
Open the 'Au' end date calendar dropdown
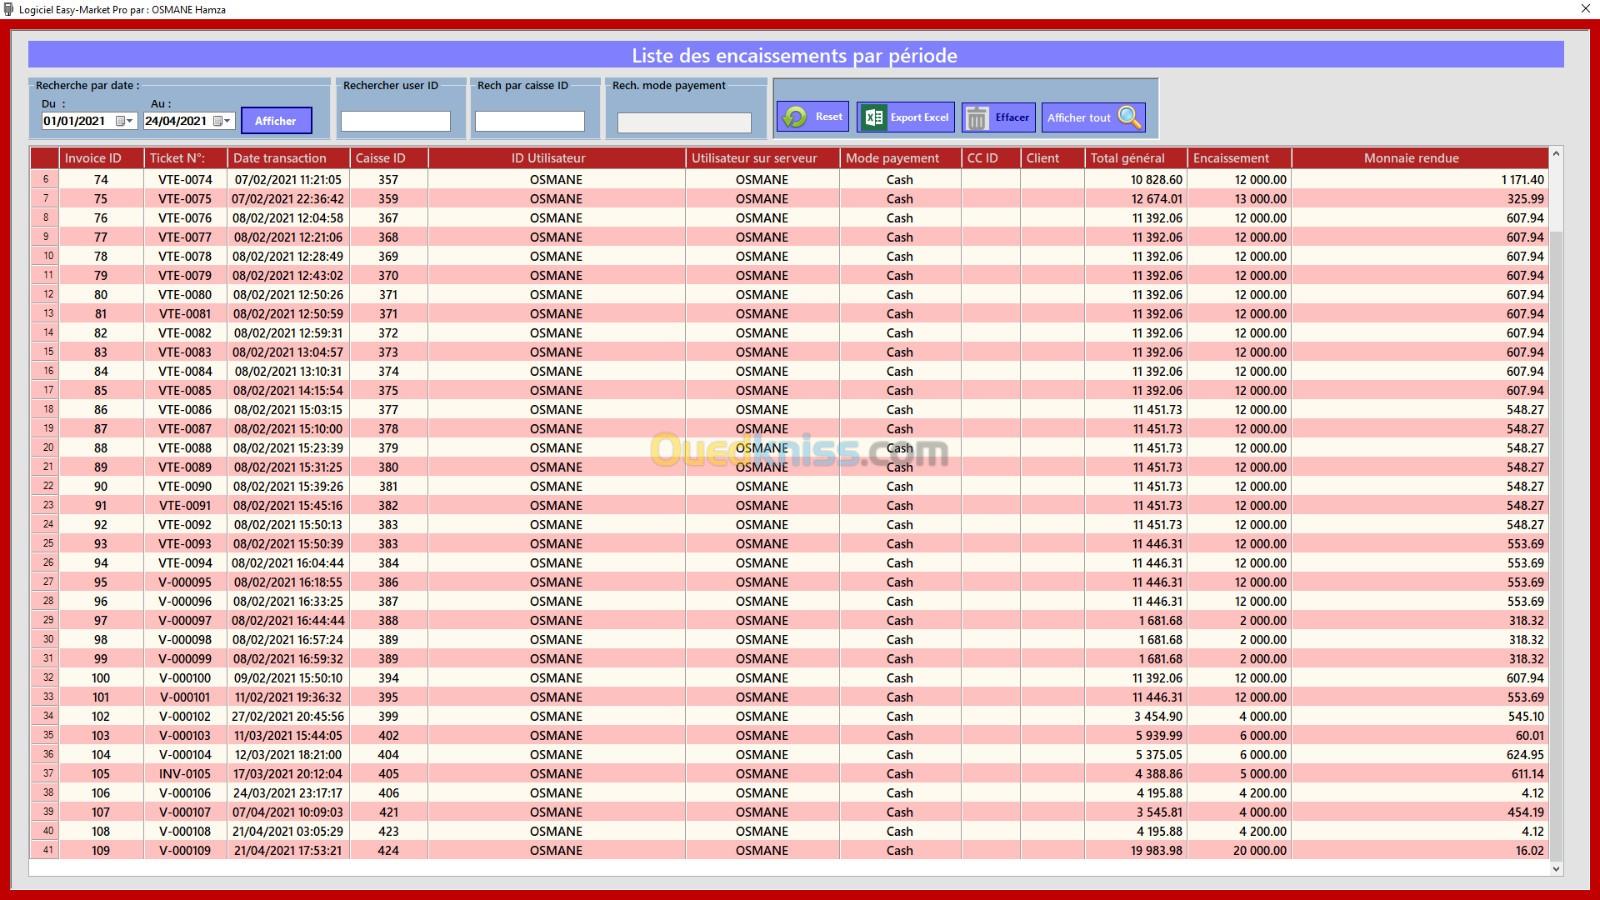click(223, 121)
